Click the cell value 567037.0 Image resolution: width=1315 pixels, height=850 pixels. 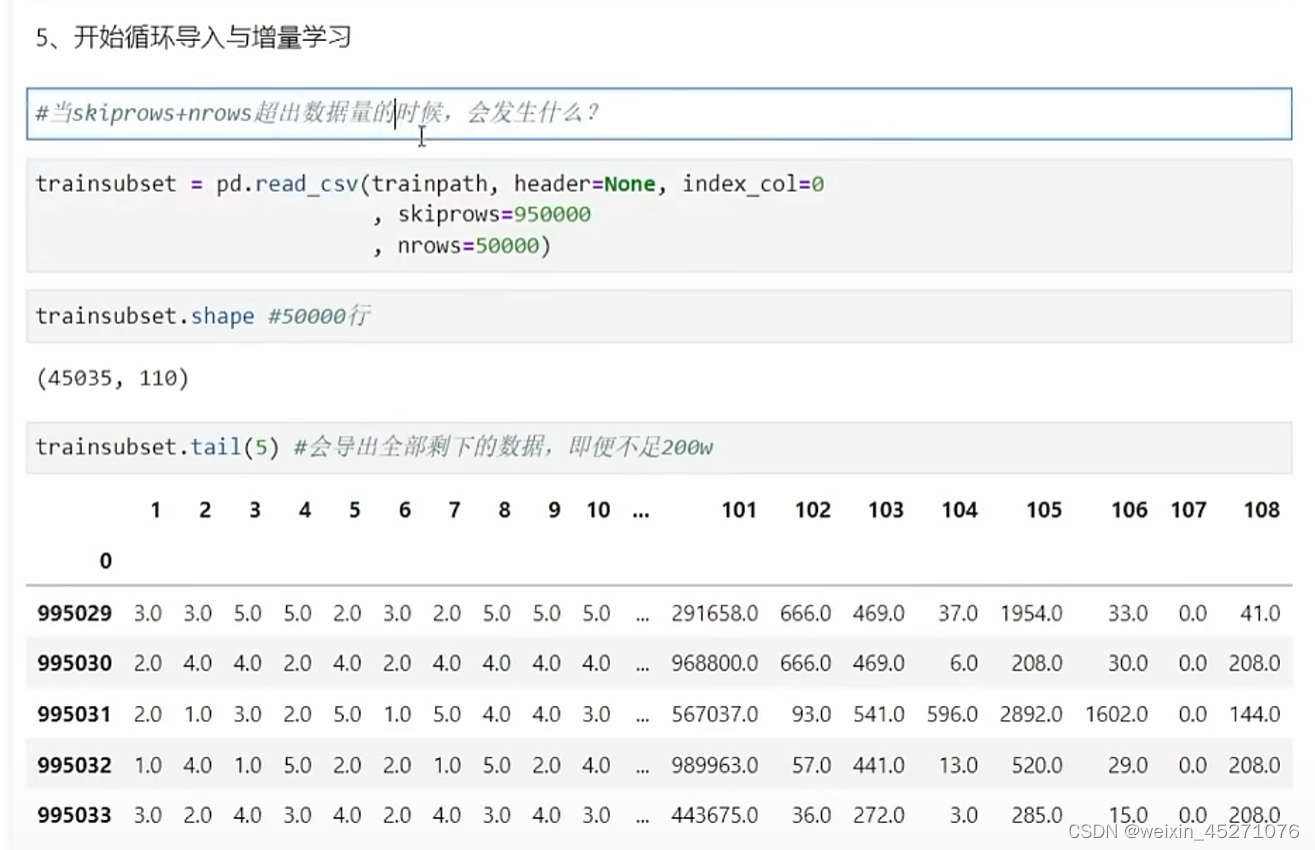[x=715, y=714]
